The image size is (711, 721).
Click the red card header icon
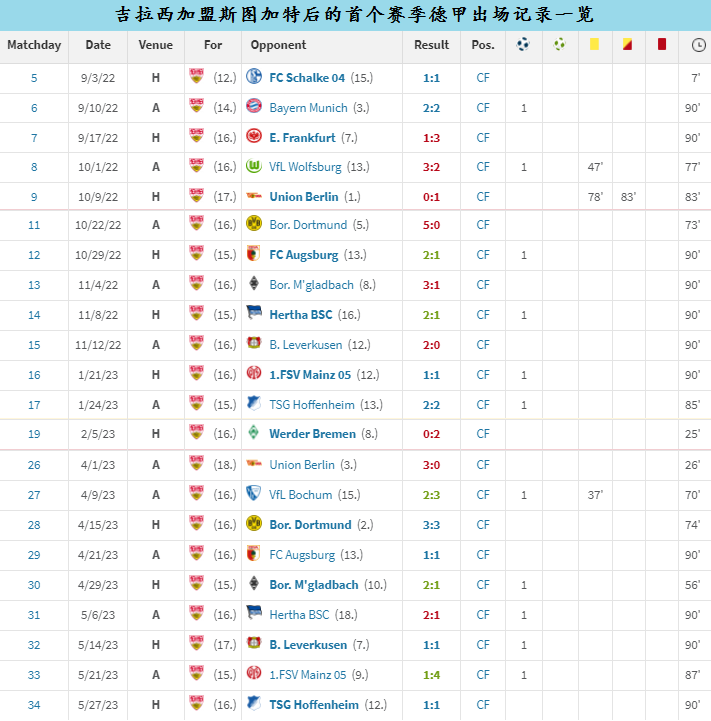(661, 45)
